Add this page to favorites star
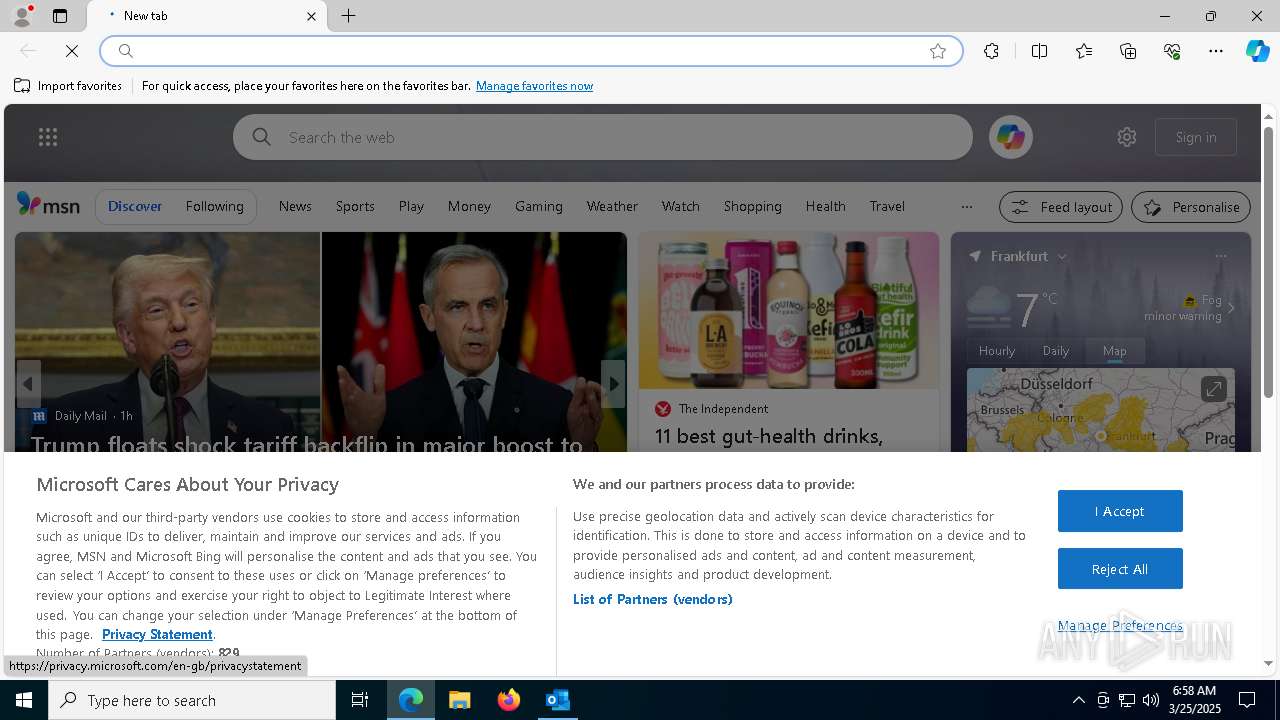The width and height of the screenshot is (1280, 720). pos(938,51)
